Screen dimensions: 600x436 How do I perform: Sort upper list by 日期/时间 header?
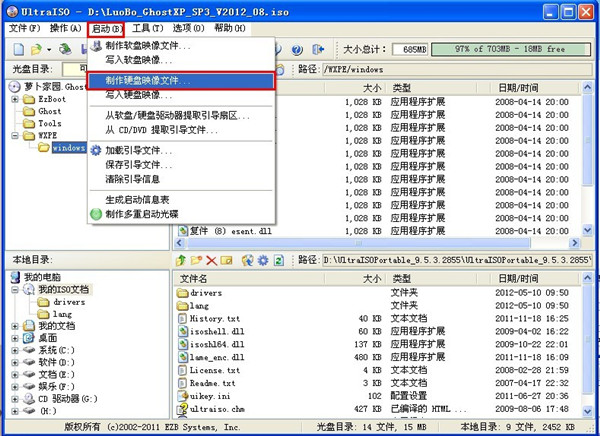tap(535, 88)
